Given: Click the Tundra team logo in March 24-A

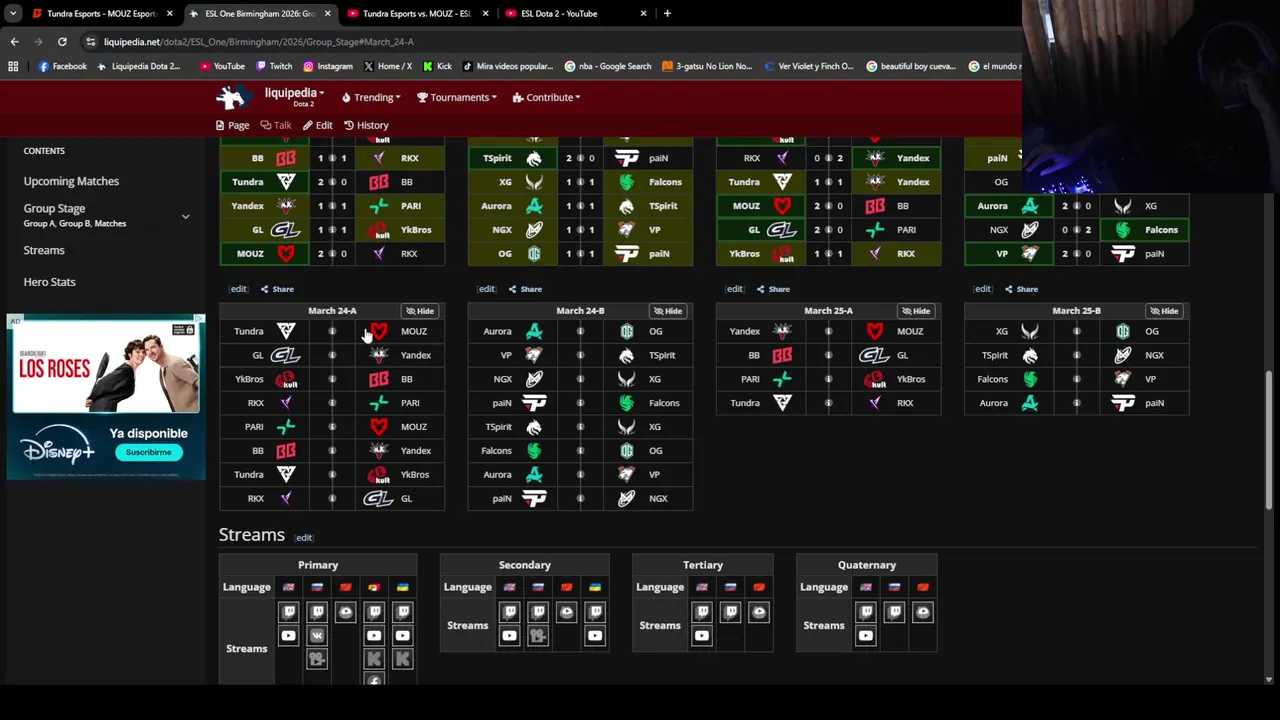Looking at the screenshot, I should point(286,331).
